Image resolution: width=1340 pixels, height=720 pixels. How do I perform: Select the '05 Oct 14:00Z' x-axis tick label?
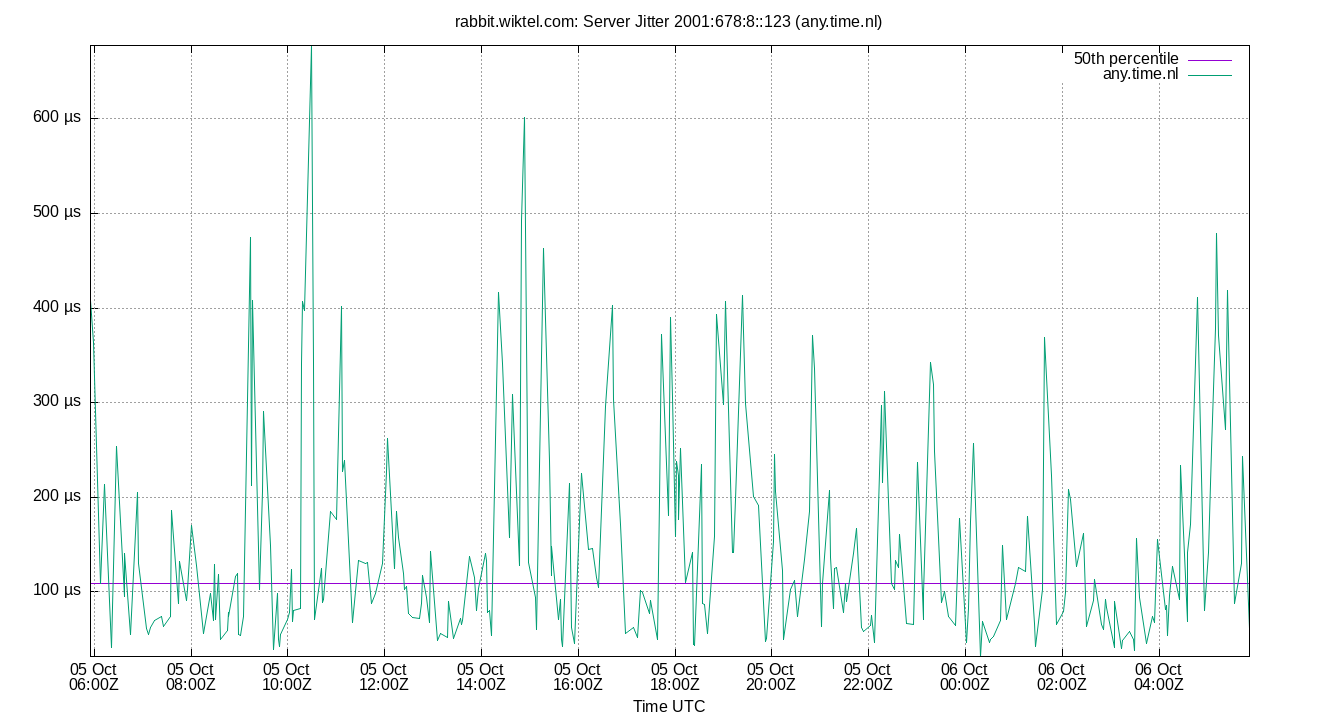[481, 677]
